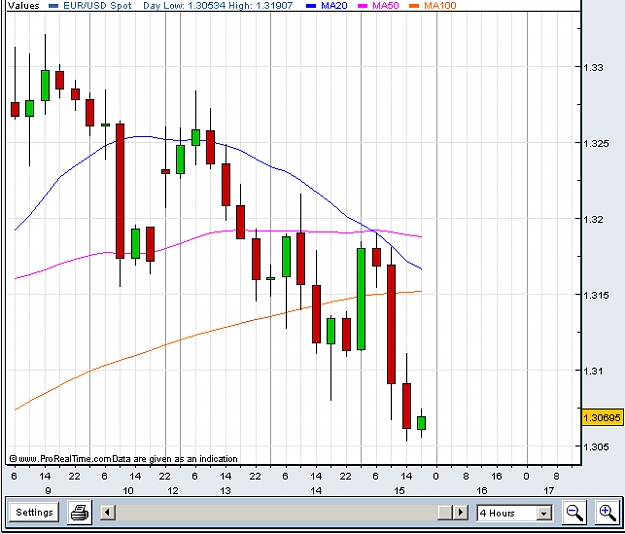
Task: Click the date label 13 on time axis
Action: pos(225,491)
